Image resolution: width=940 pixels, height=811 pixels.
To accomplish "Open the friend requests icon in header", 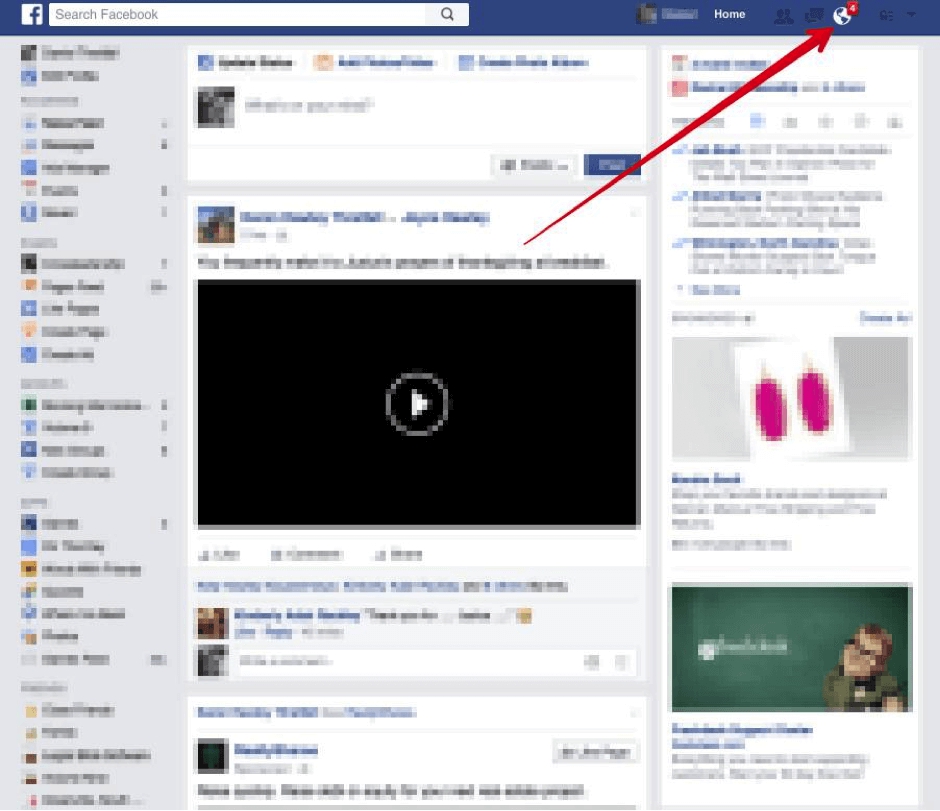I will coord(784,15).
